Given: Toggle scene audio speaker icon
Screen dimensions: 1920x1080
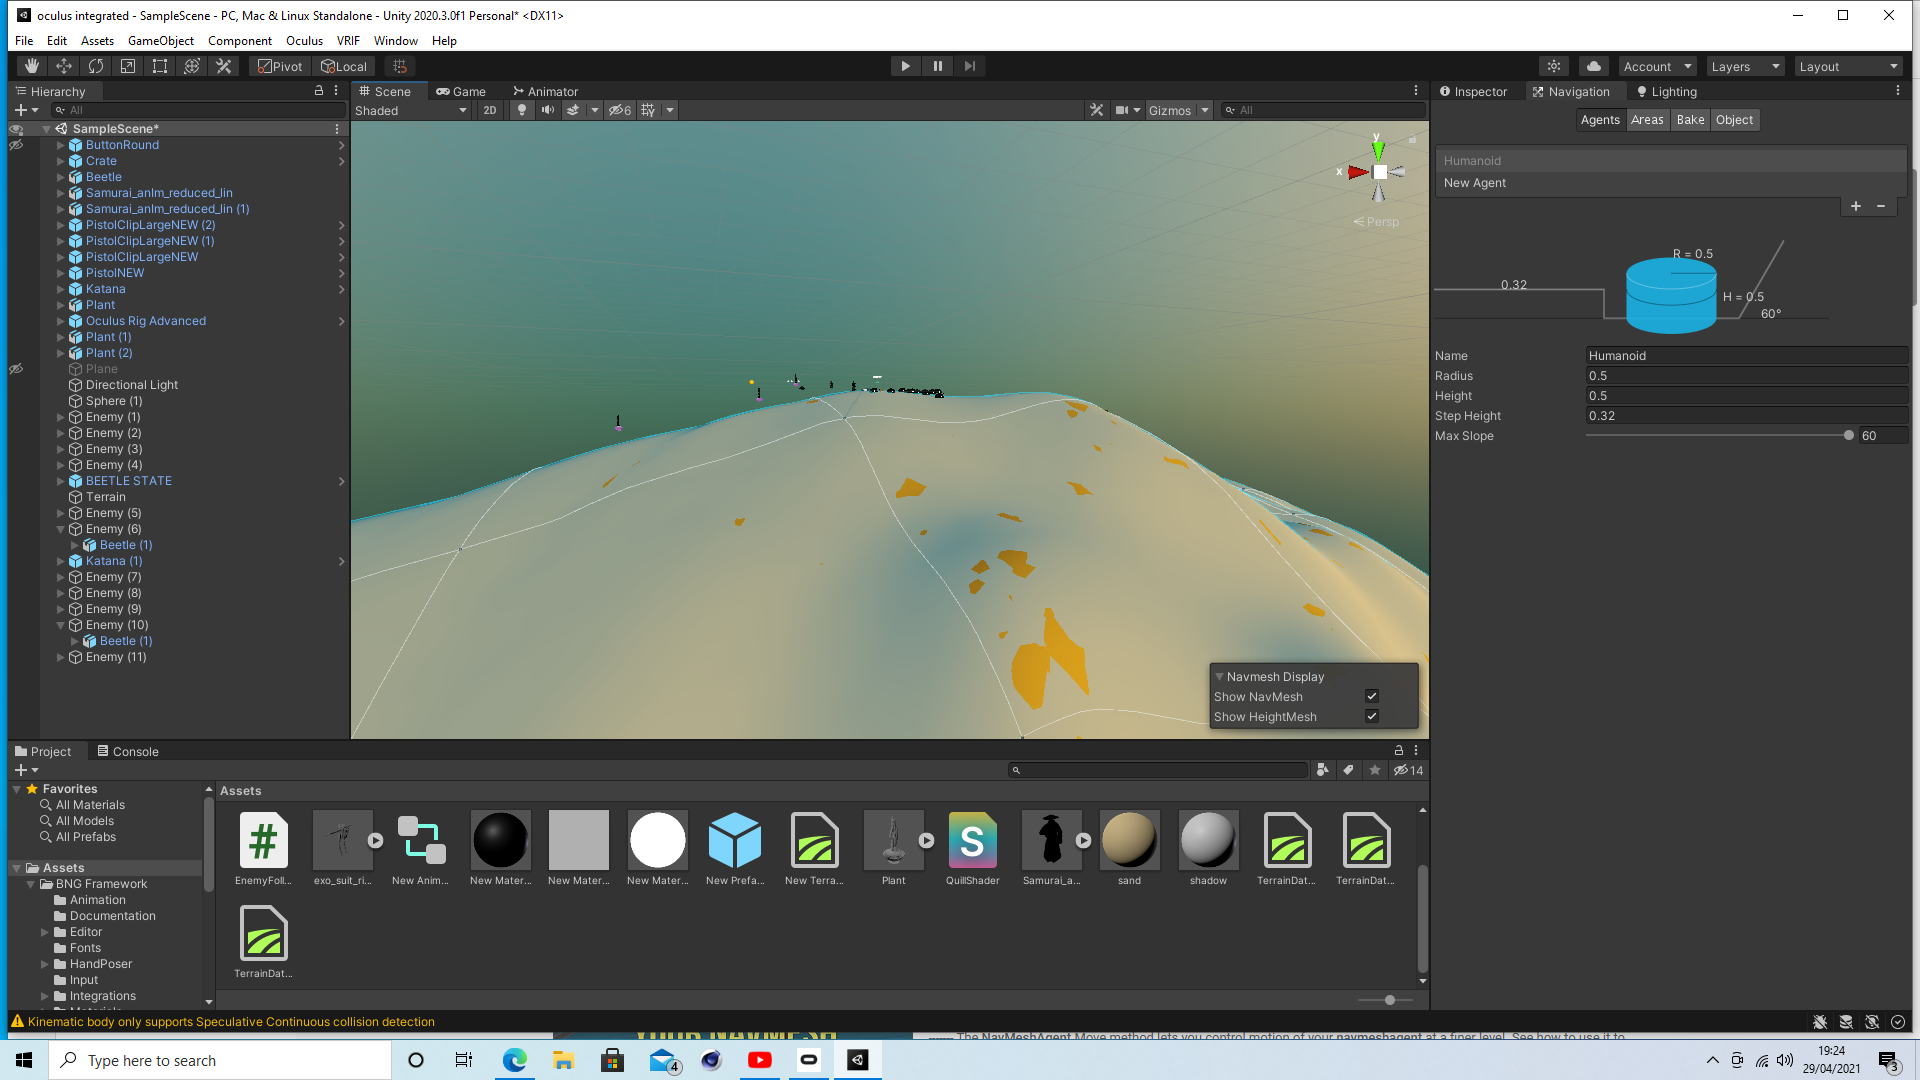Looking at the screenshot, I should click(548, 110).
